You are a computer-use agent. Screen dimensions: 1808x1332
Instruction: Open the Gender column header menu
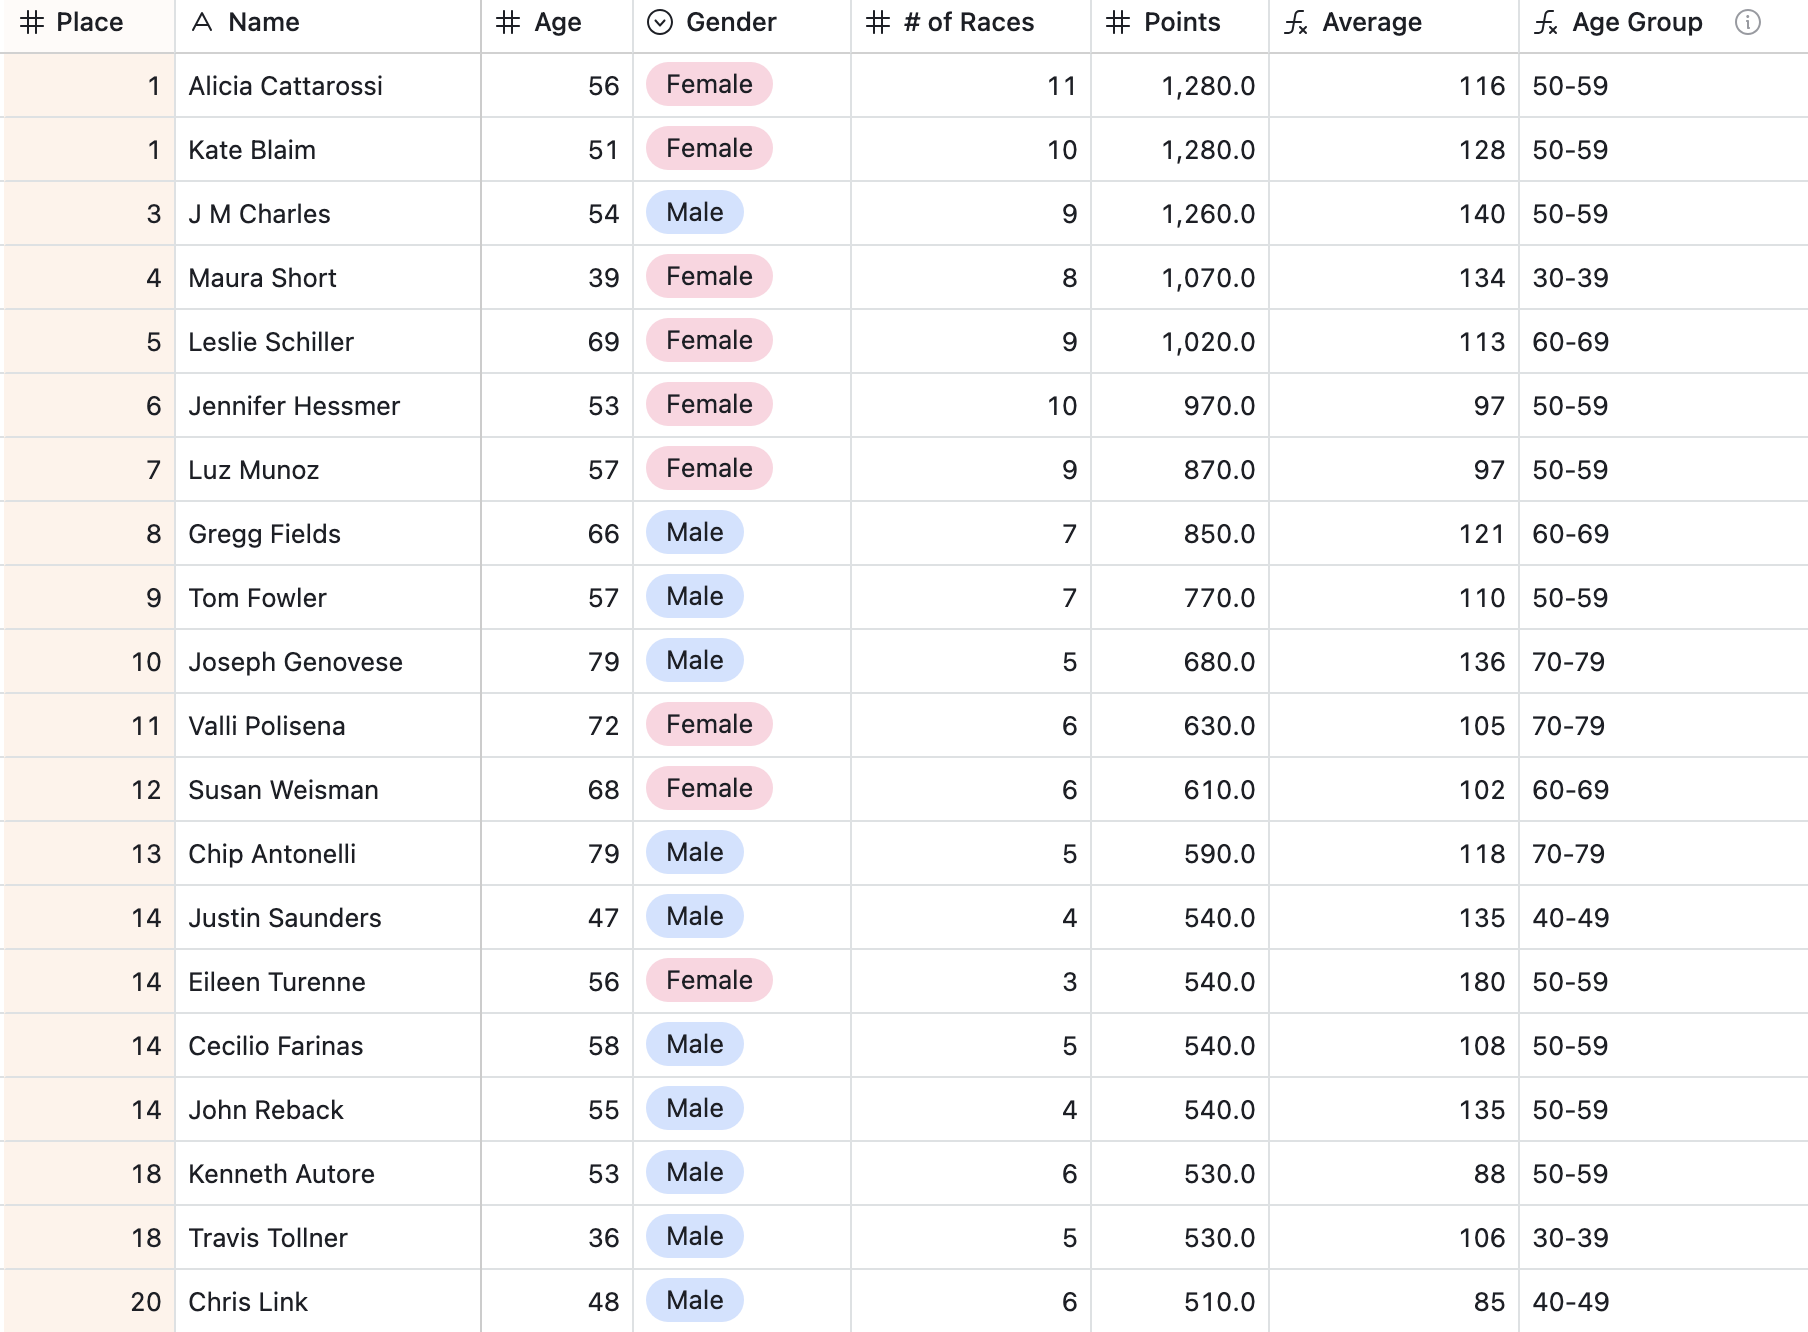click(741, 23)
